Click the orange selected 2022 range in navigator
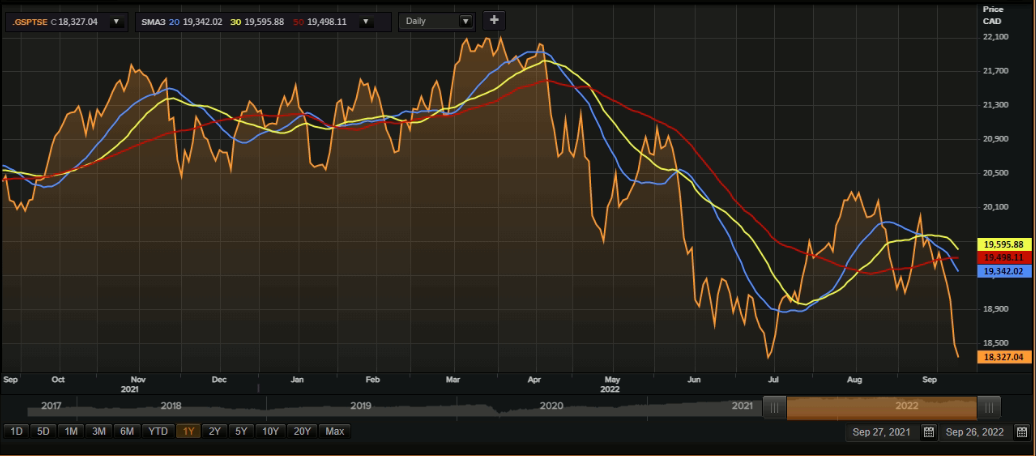 coord(882,407)
